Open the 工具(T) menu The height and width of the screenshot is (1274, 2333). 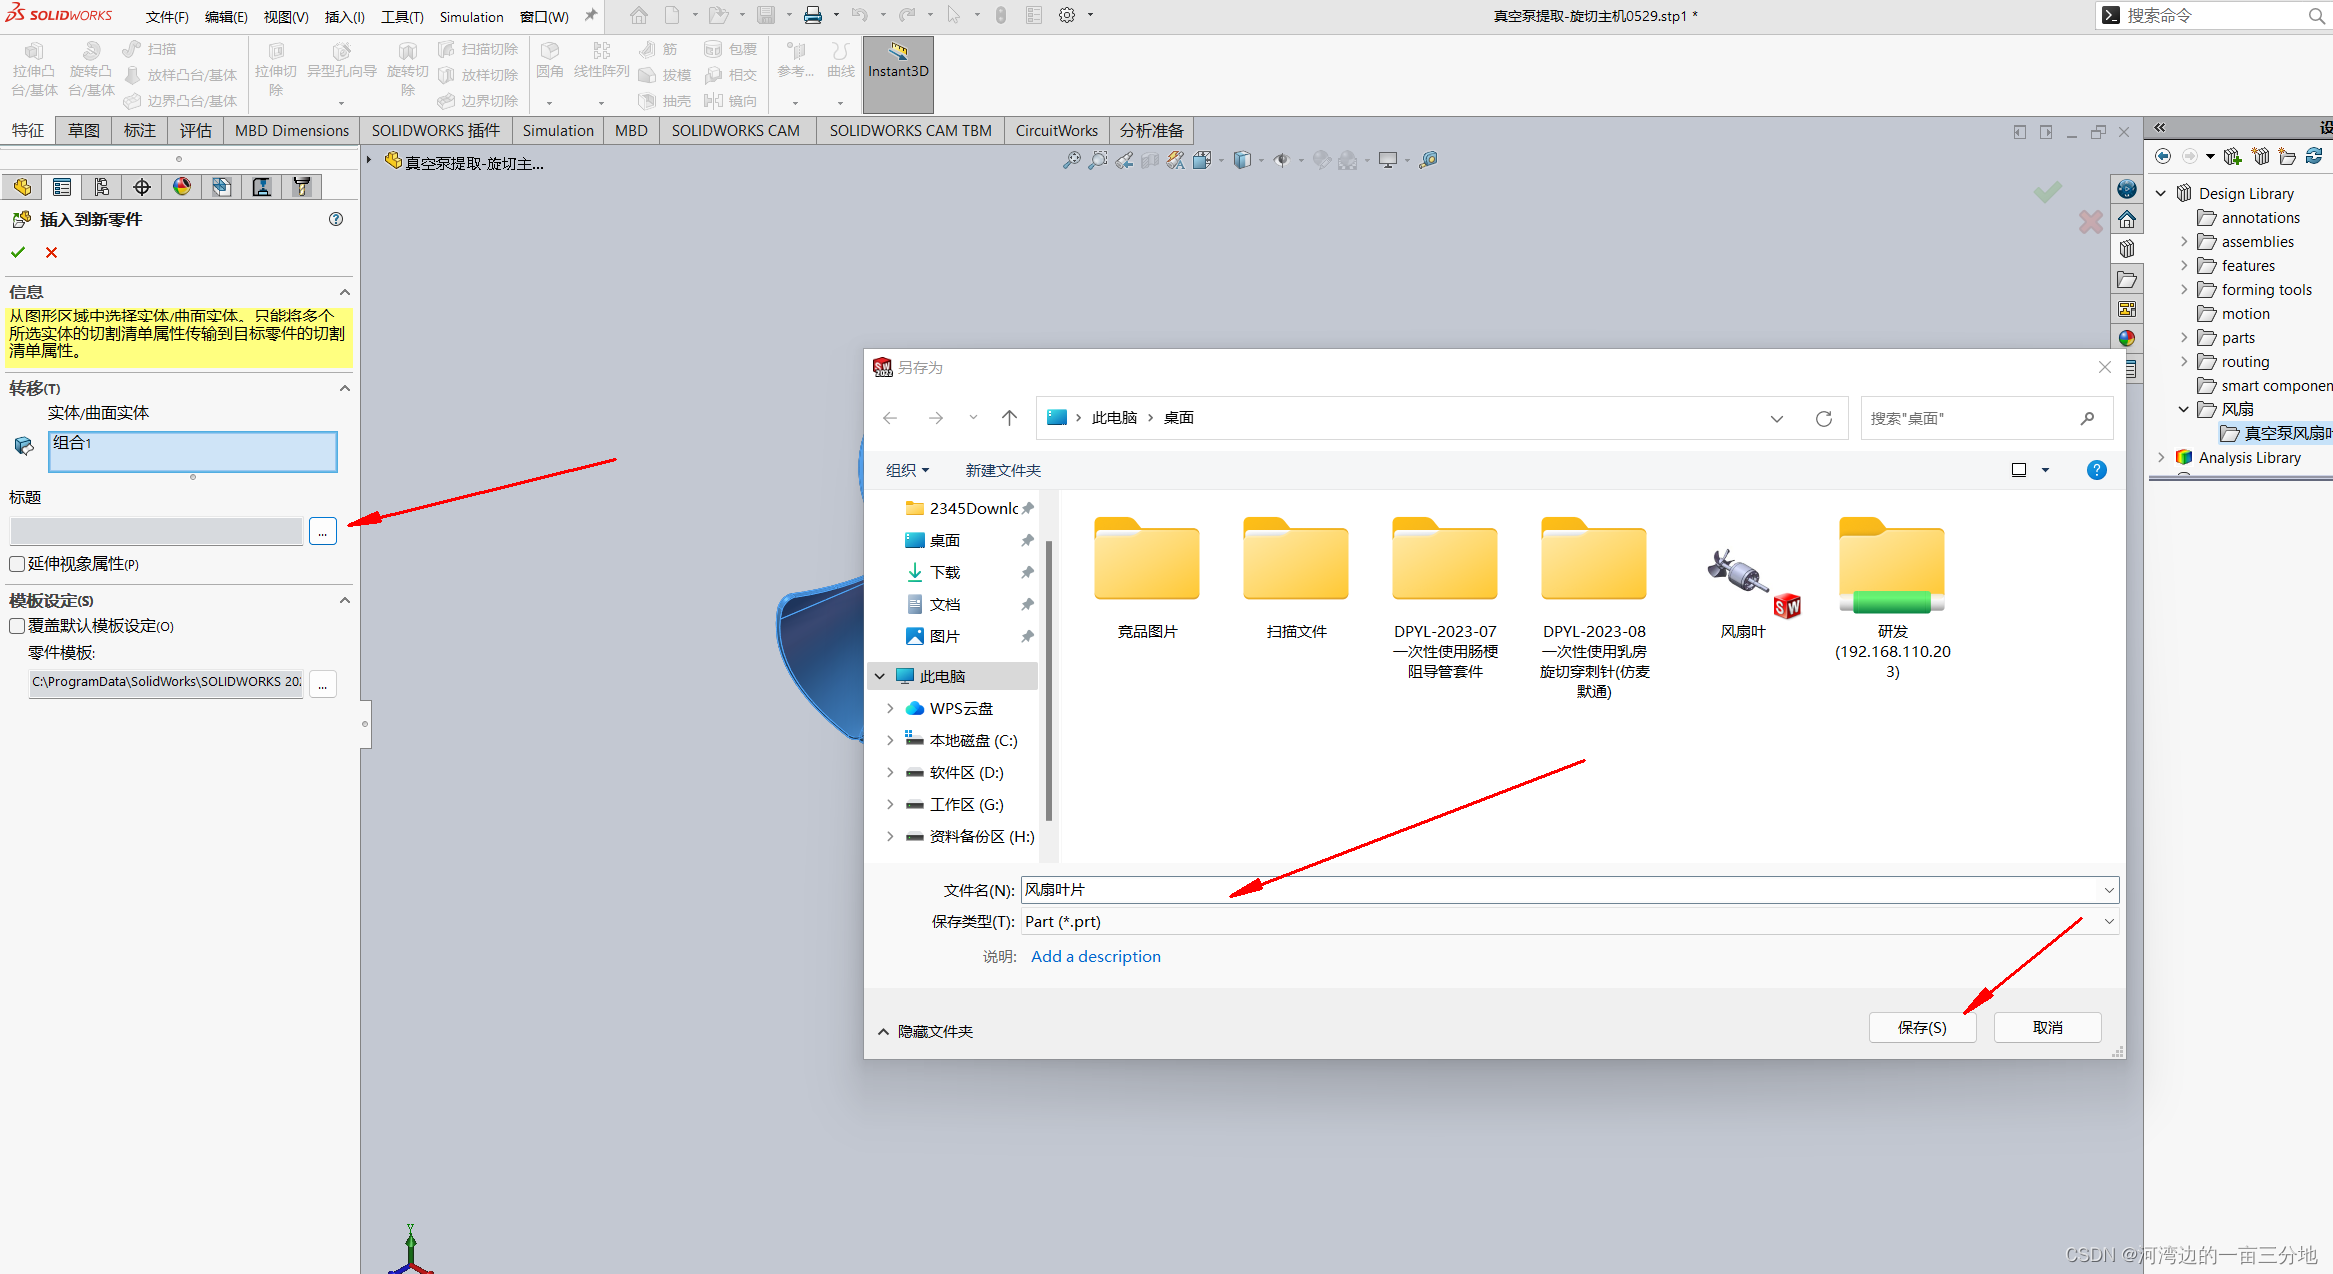[401, 17]
